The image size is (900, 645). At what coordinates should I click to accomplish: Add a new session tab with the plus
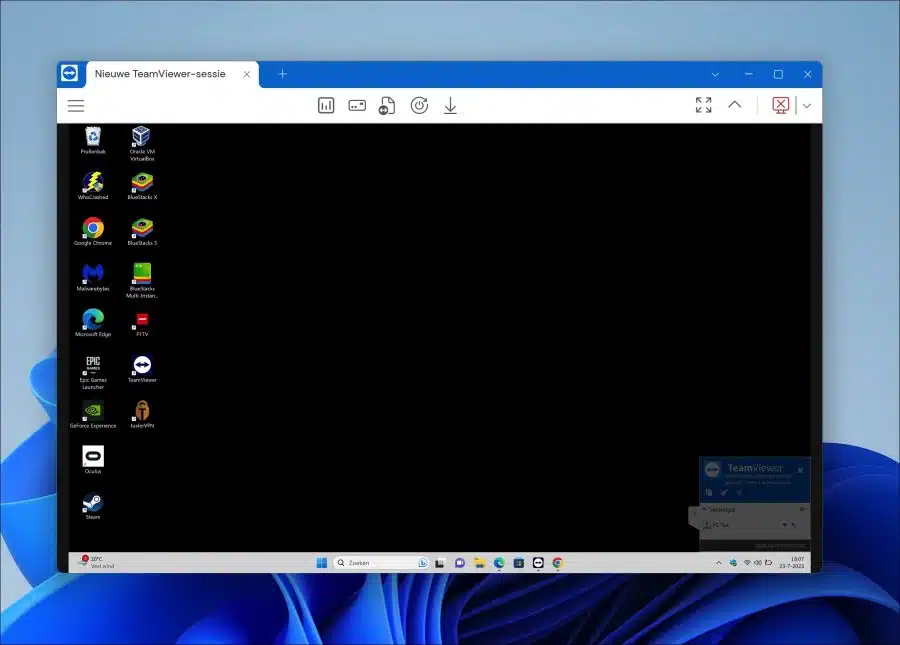(282, 74)
